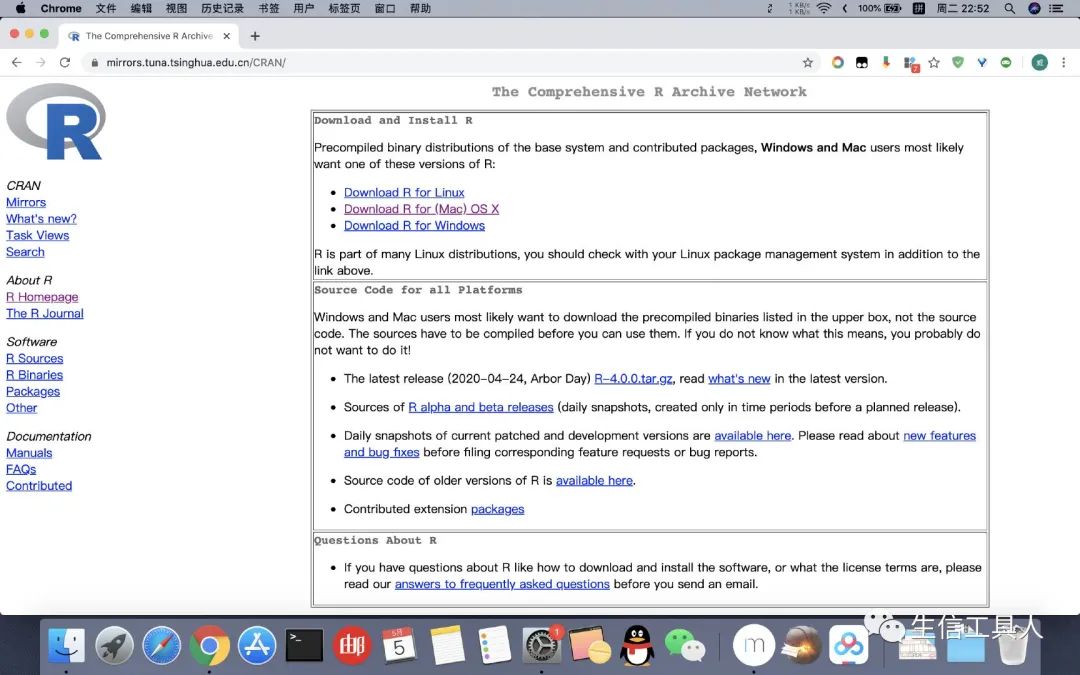The image size is (1080, 675).
Task: Open the 历史记录 menu
Action: tap(222, 8)
